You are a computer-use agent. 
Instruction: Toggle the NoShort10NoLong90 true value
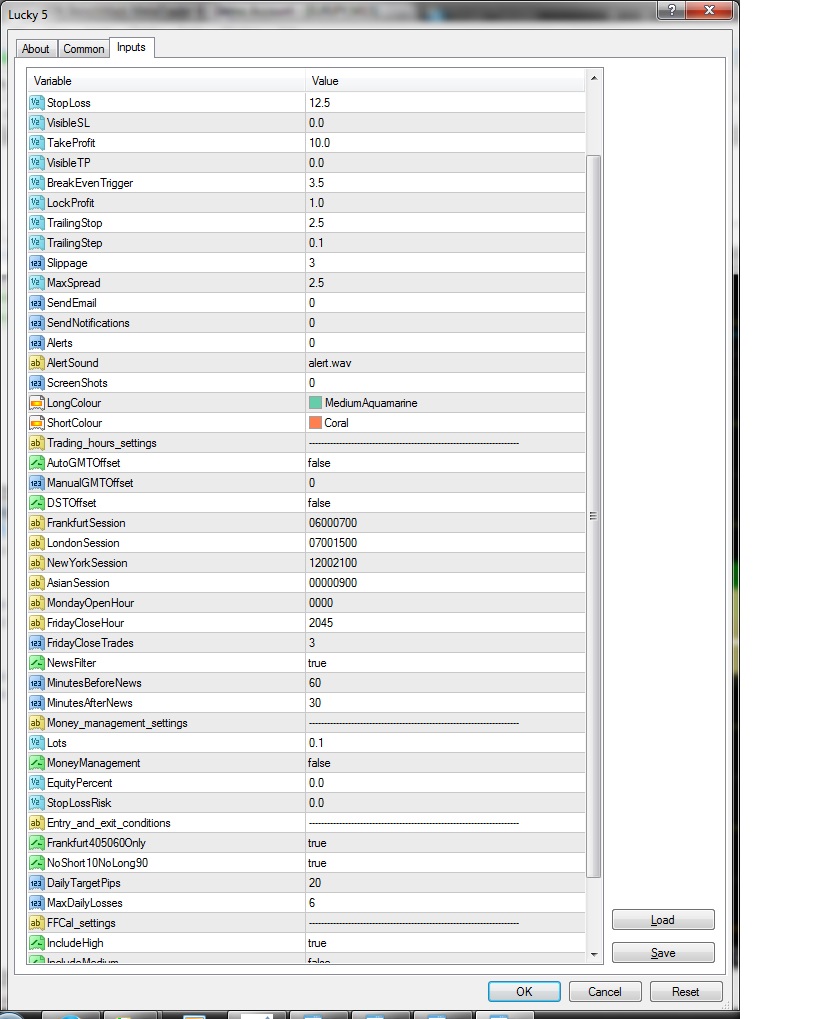[x=445, y=863]
